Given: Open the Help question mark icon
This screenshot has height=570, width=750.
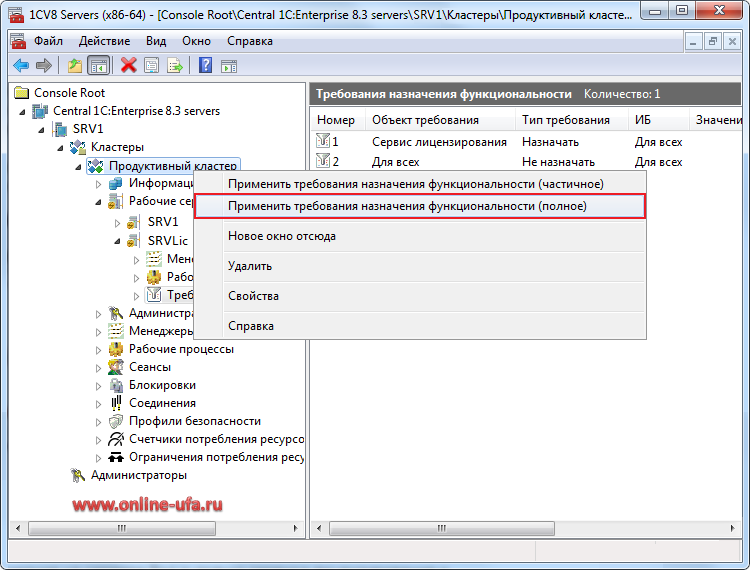Looking at the screenshot, I should (x=205, y=65).
